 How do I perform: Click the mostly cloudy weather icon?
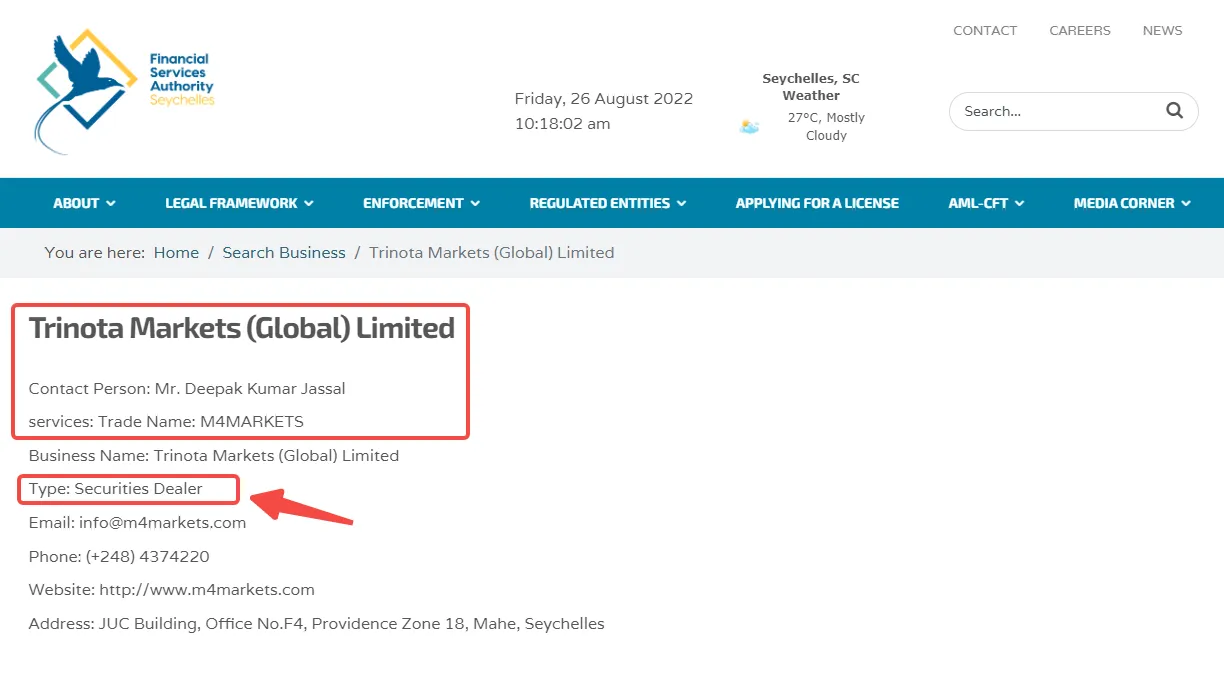click(749, 127)
